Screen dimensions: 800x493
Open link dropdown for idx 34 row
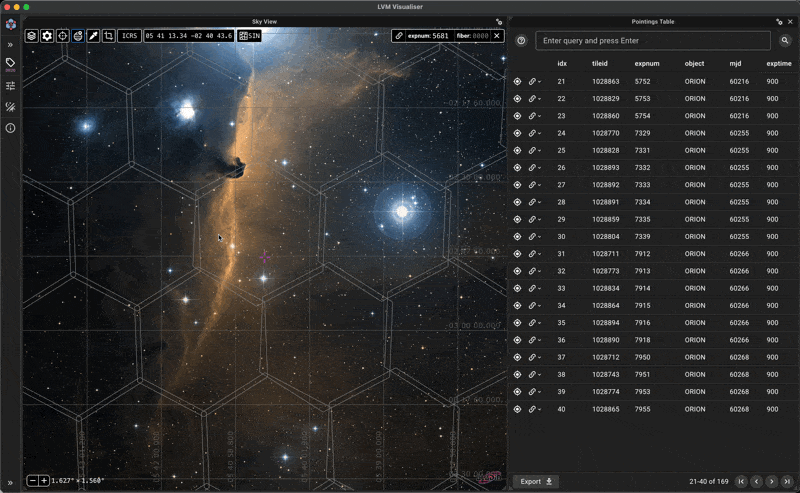(x=534, y=306)
